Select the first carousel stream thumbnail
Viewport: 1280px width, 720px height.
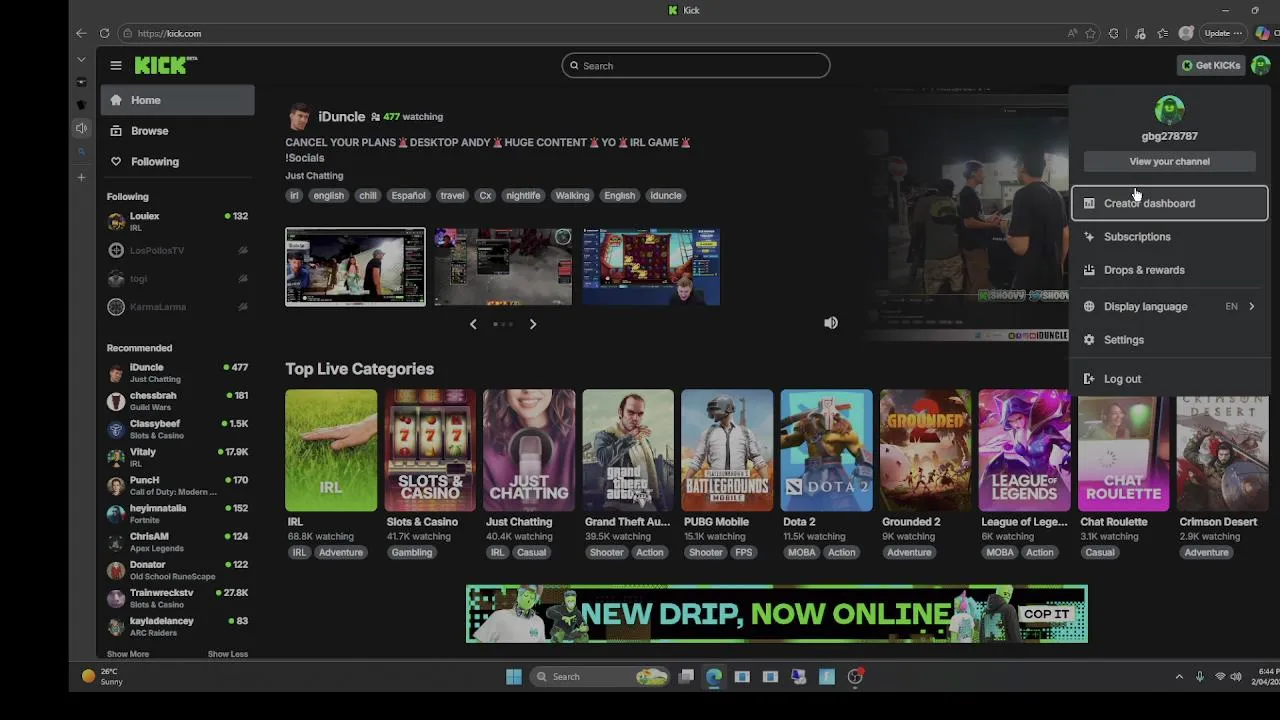(355, 267)
